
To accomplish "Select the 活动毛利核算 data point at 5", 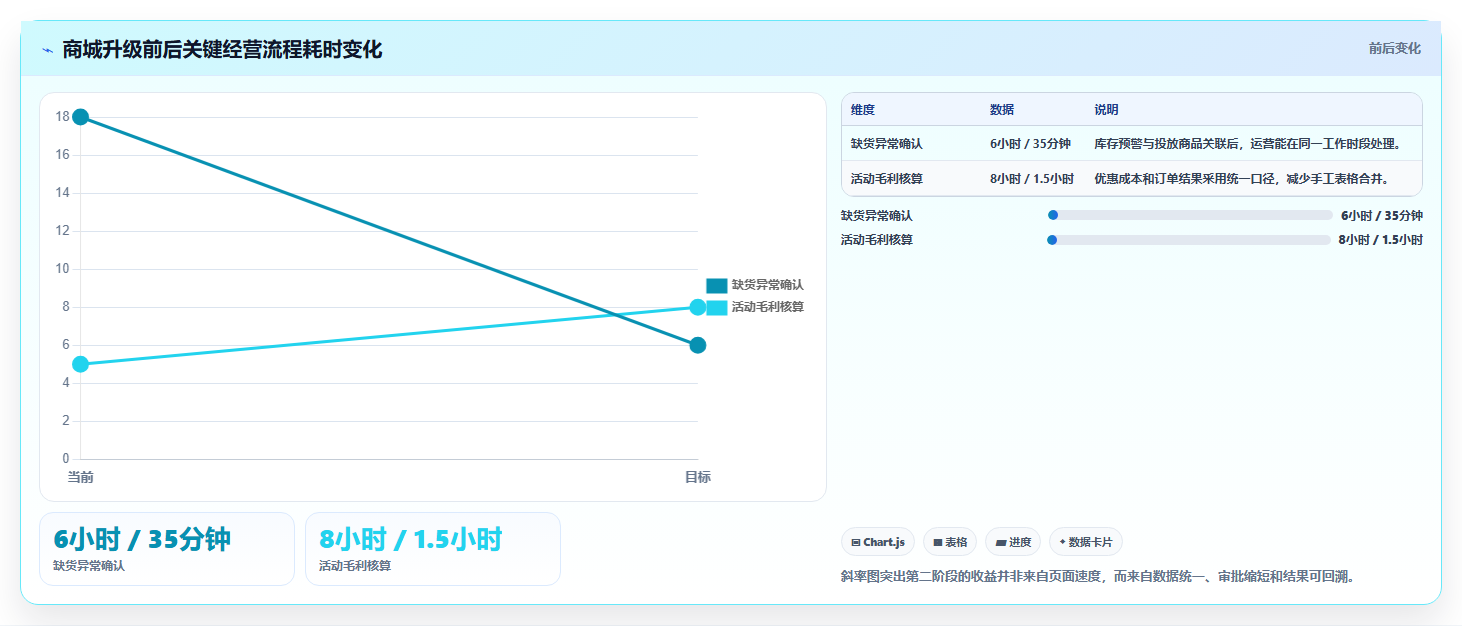I will pyautogui.click(x=81, y=364).
